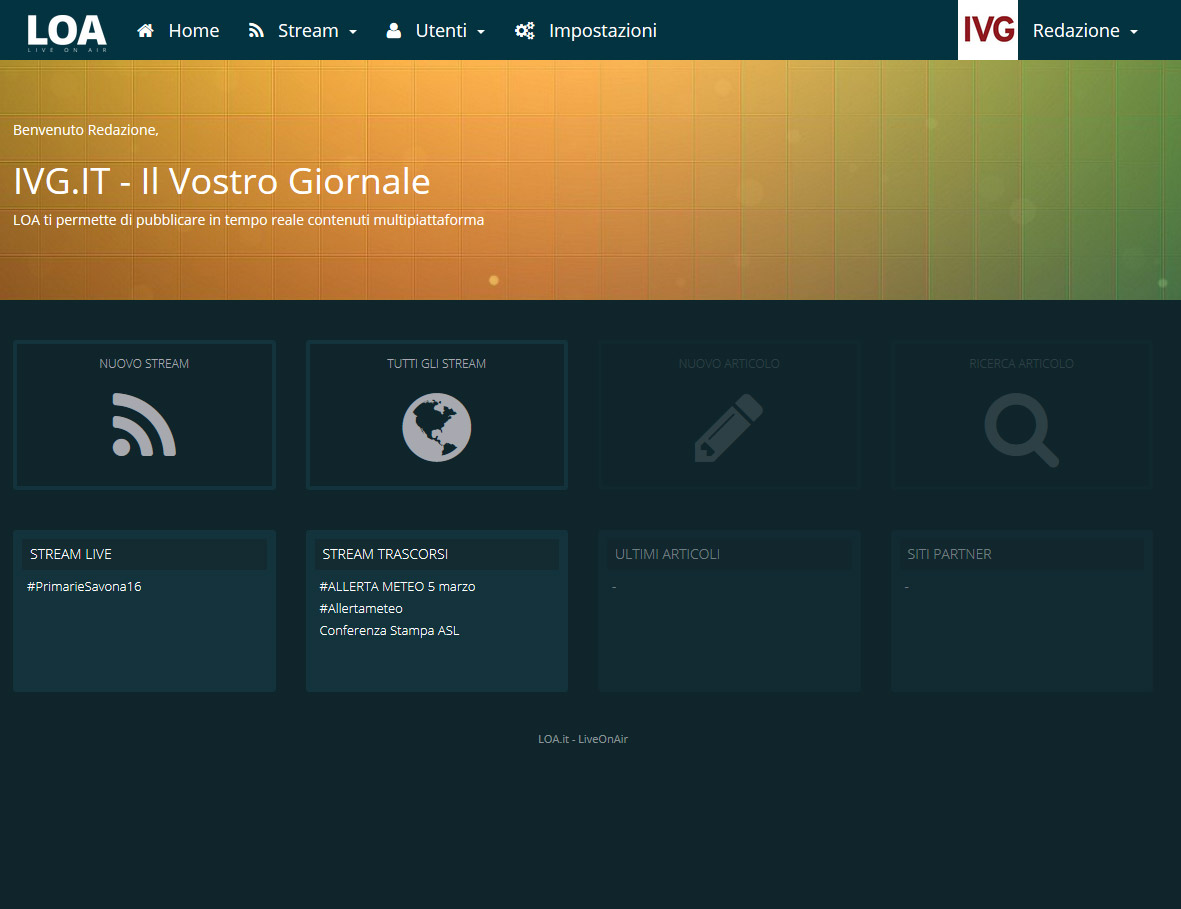Click the NUOVO ARTICOLO tile label
1181x909 pixels.
[729, 364]
